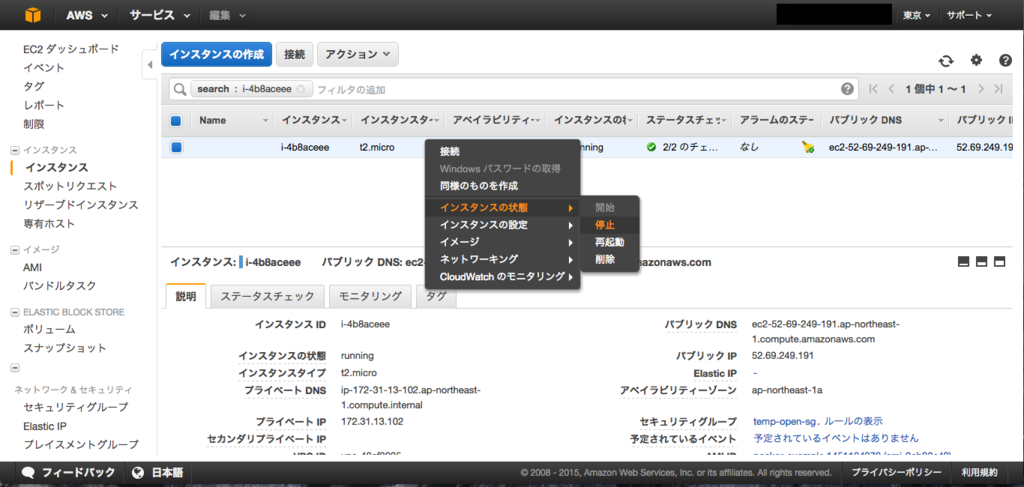The image size is (1024, 487).
Task: Go to last page of results
Action: point(999,89)
